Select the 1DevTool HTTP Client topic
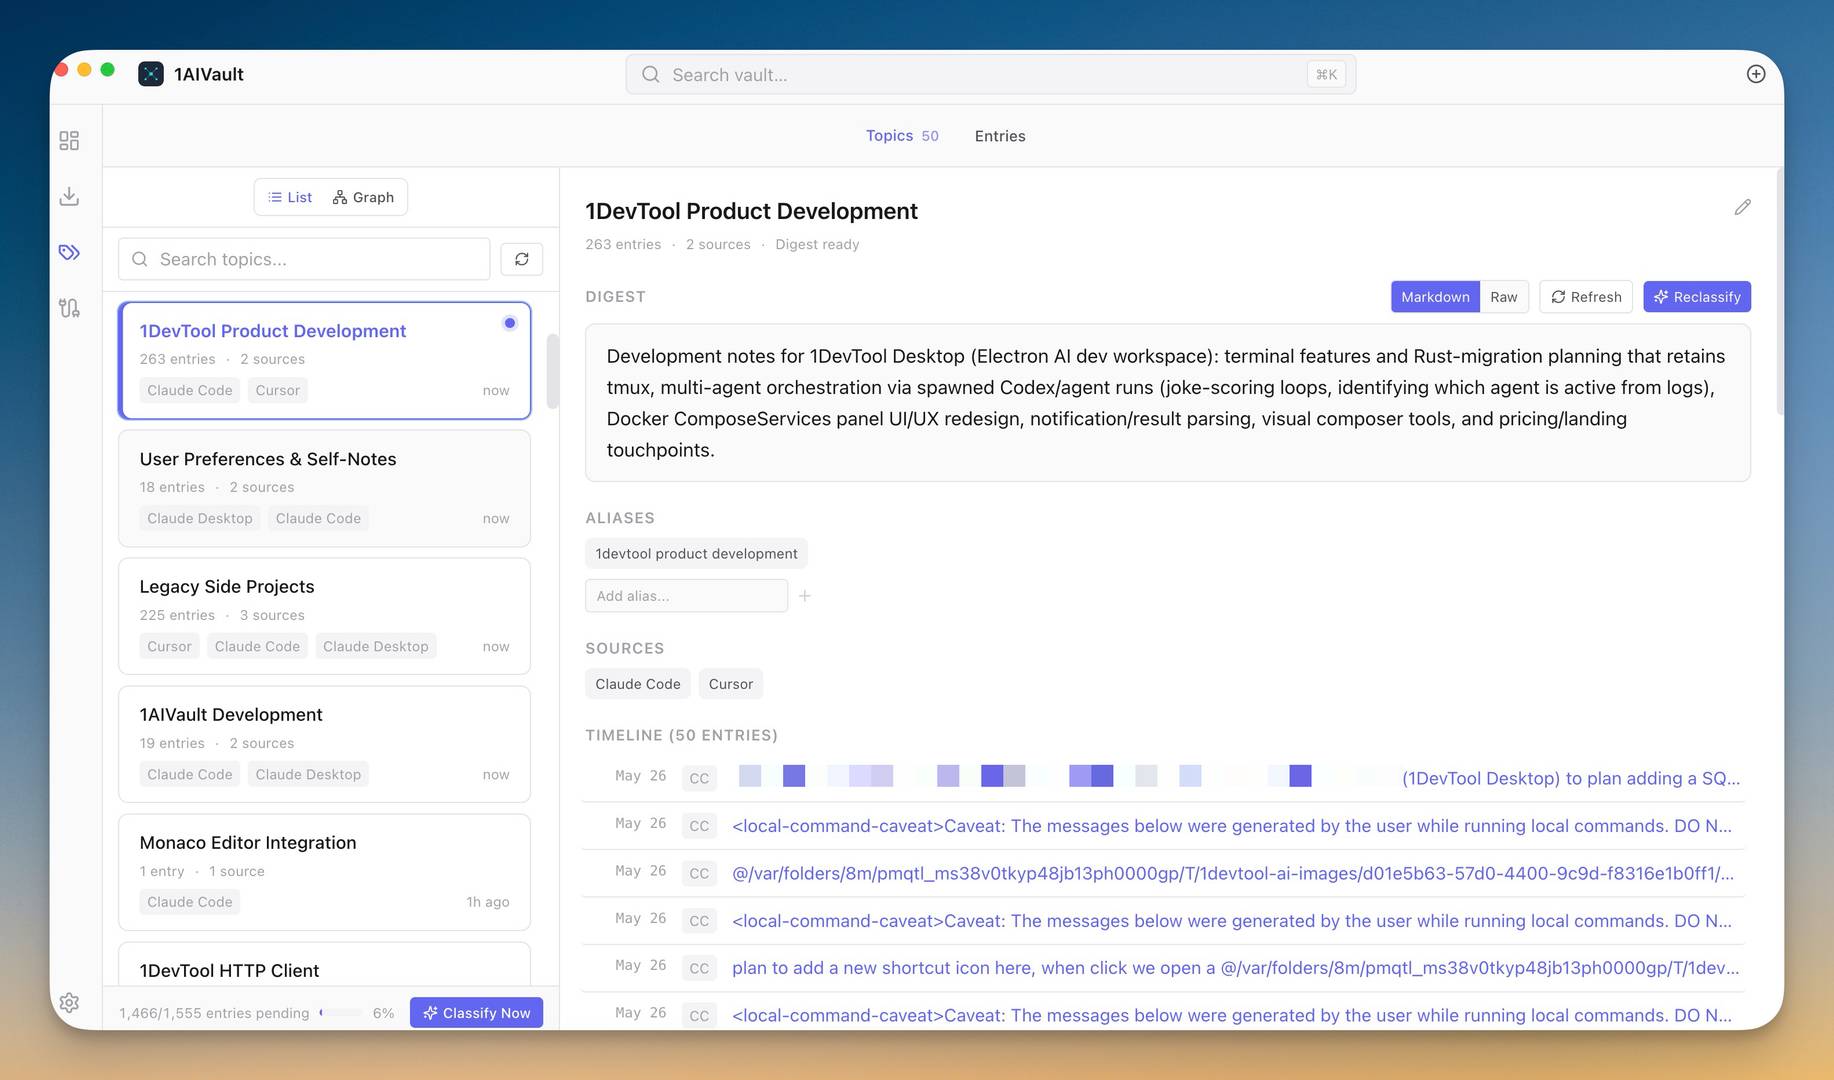This screenshot has height=1080, width=1834. coord(324,965)
